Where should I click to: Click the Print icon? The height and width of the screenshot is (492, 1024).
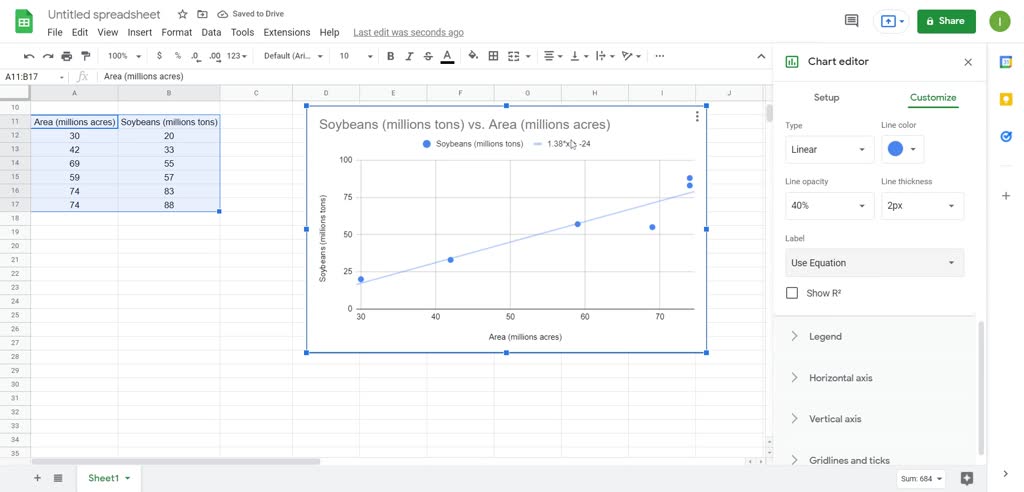coord(66,56)
